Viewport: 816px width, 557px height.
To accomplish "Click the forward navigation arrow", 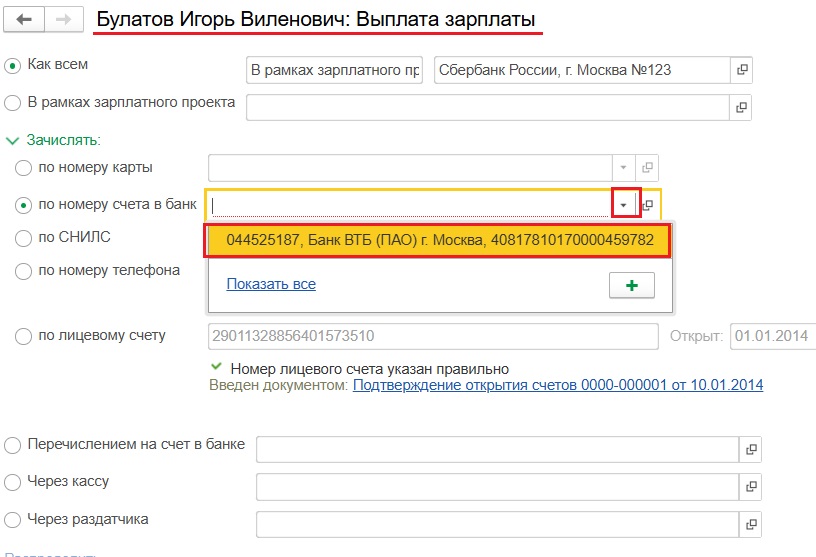I will tap(62, 20).
